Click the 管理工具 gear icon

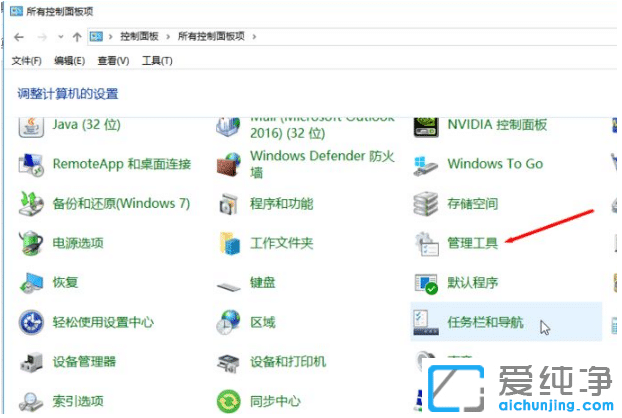426,244
